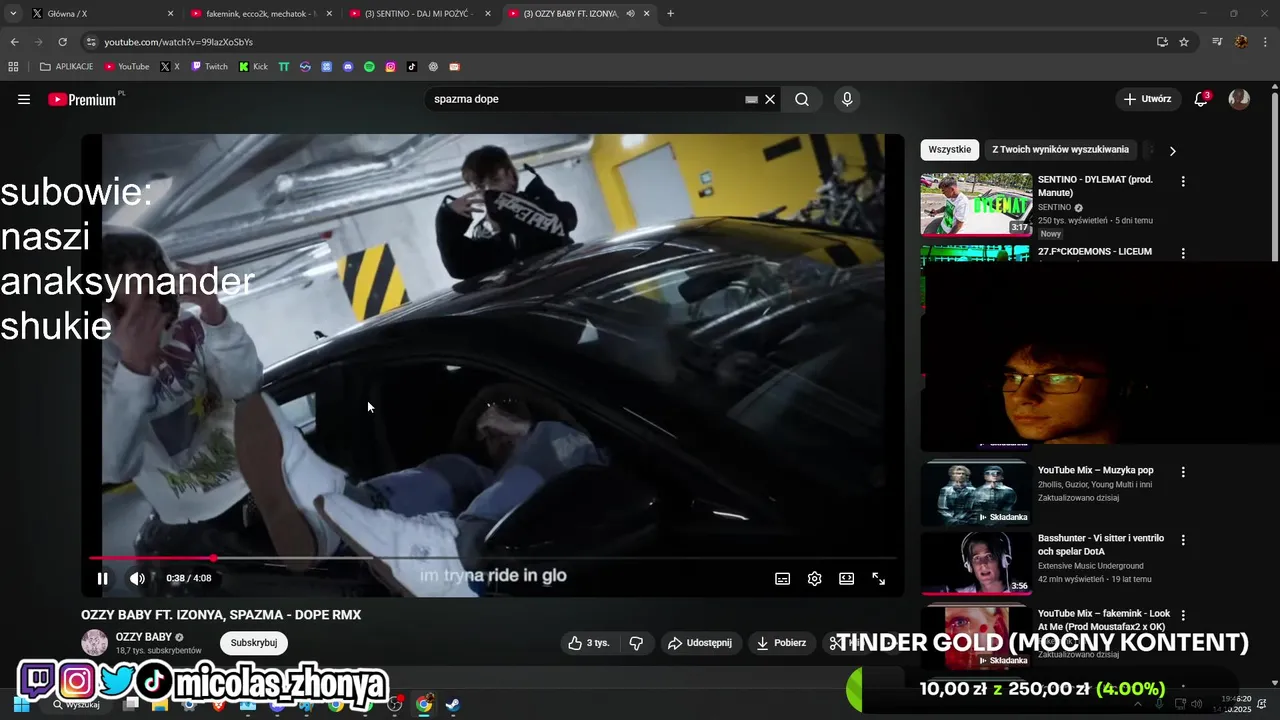The height and width of the screenshot is (720, 1280).
Task: Switch to theater mode
Action: 847,578
